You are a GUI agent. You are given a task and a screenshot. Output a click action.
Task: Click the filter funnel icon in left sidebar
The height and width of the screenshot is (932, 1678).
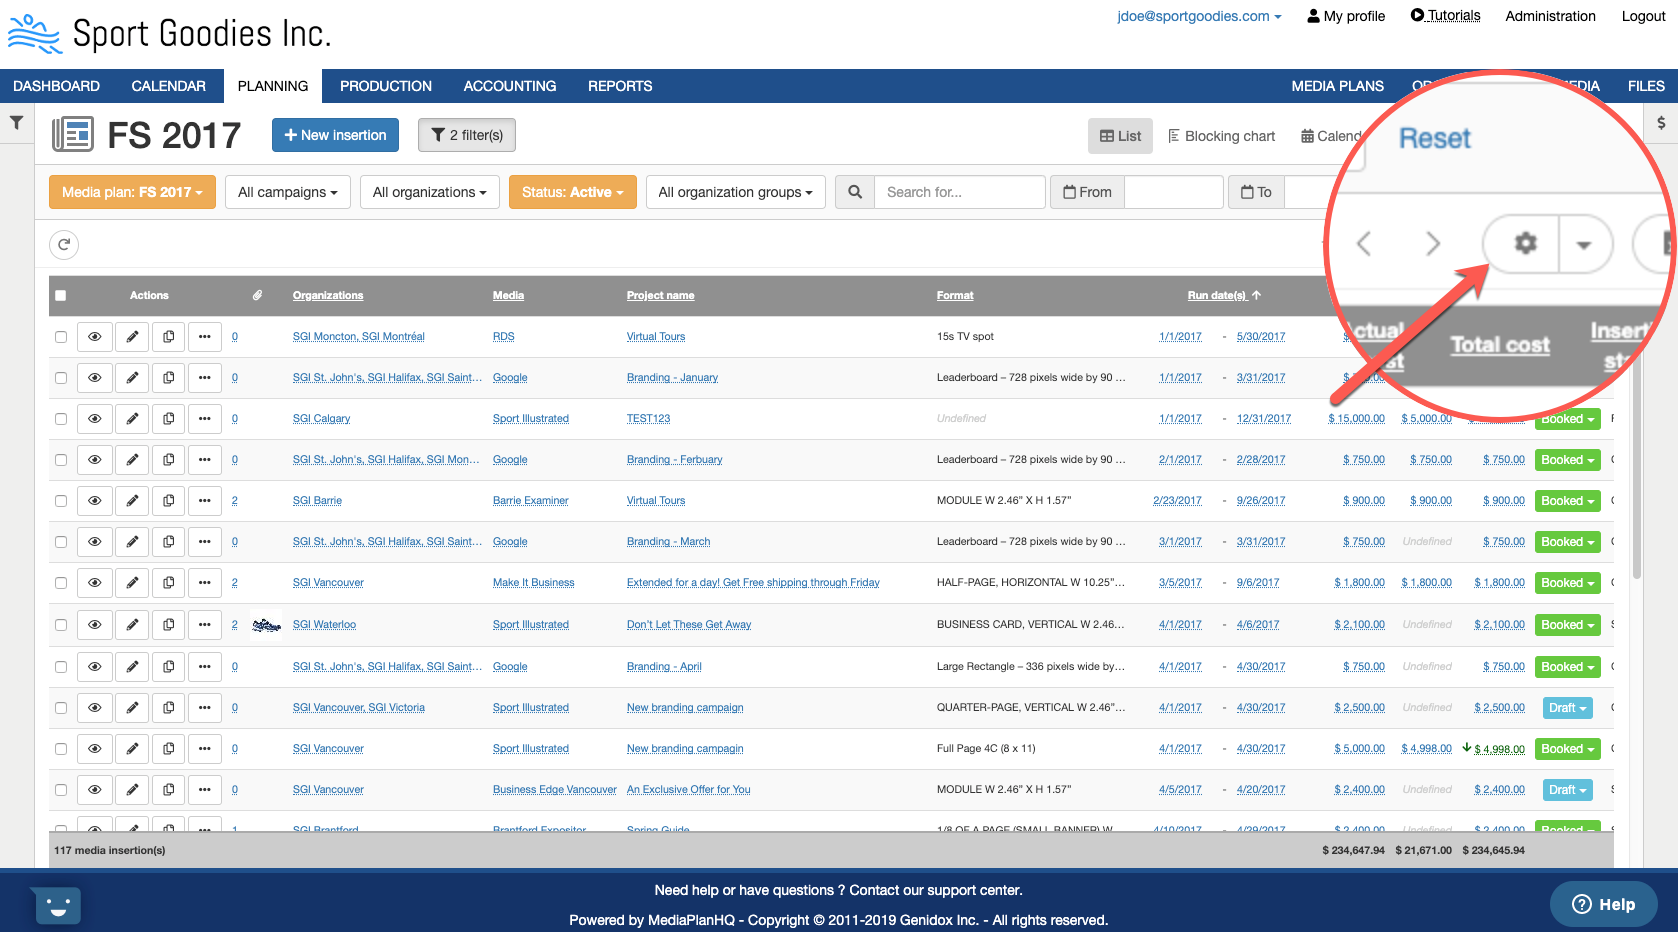17,123
